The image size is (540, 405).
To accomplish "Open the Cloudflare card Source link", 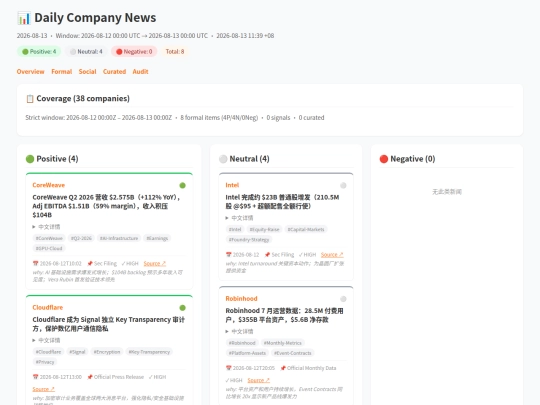I will pos(43,389).
